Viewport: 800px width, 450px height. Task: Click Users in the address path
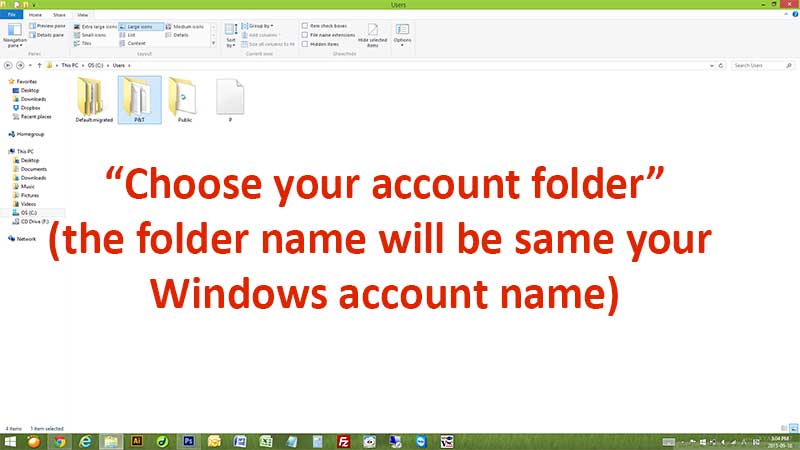click(119, 65)
